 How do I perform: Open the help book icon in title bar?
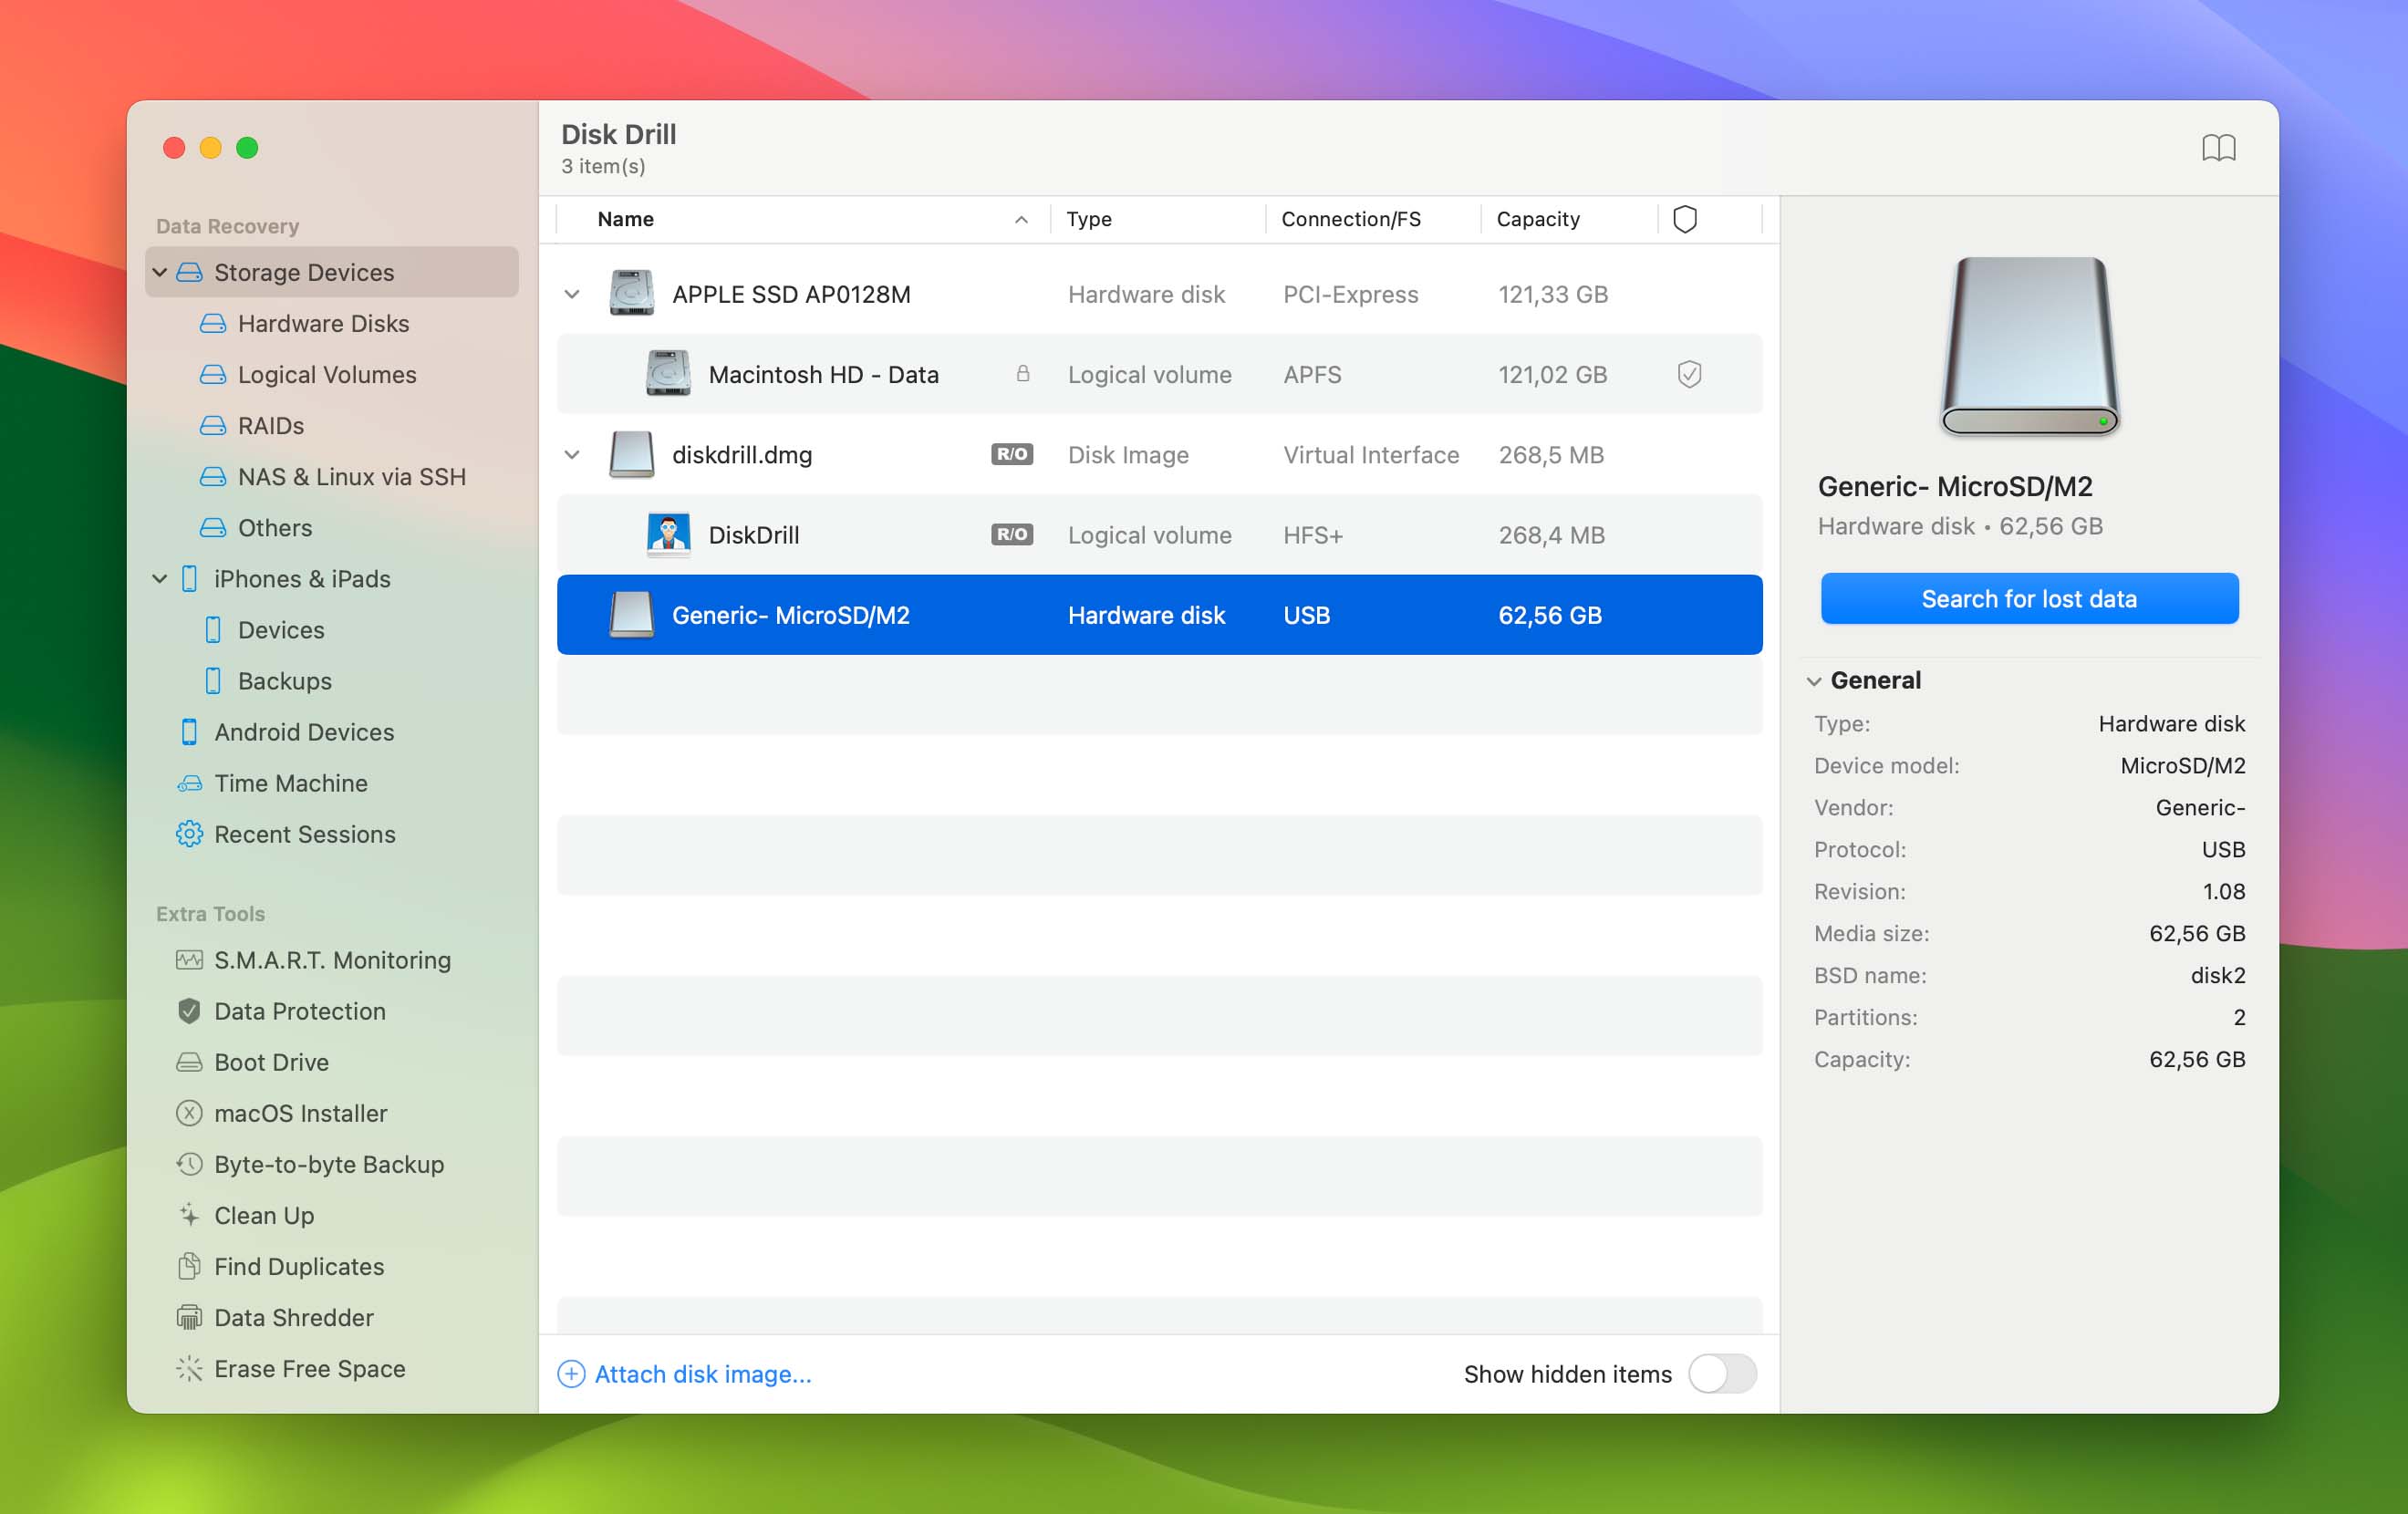click(2218, 148)
